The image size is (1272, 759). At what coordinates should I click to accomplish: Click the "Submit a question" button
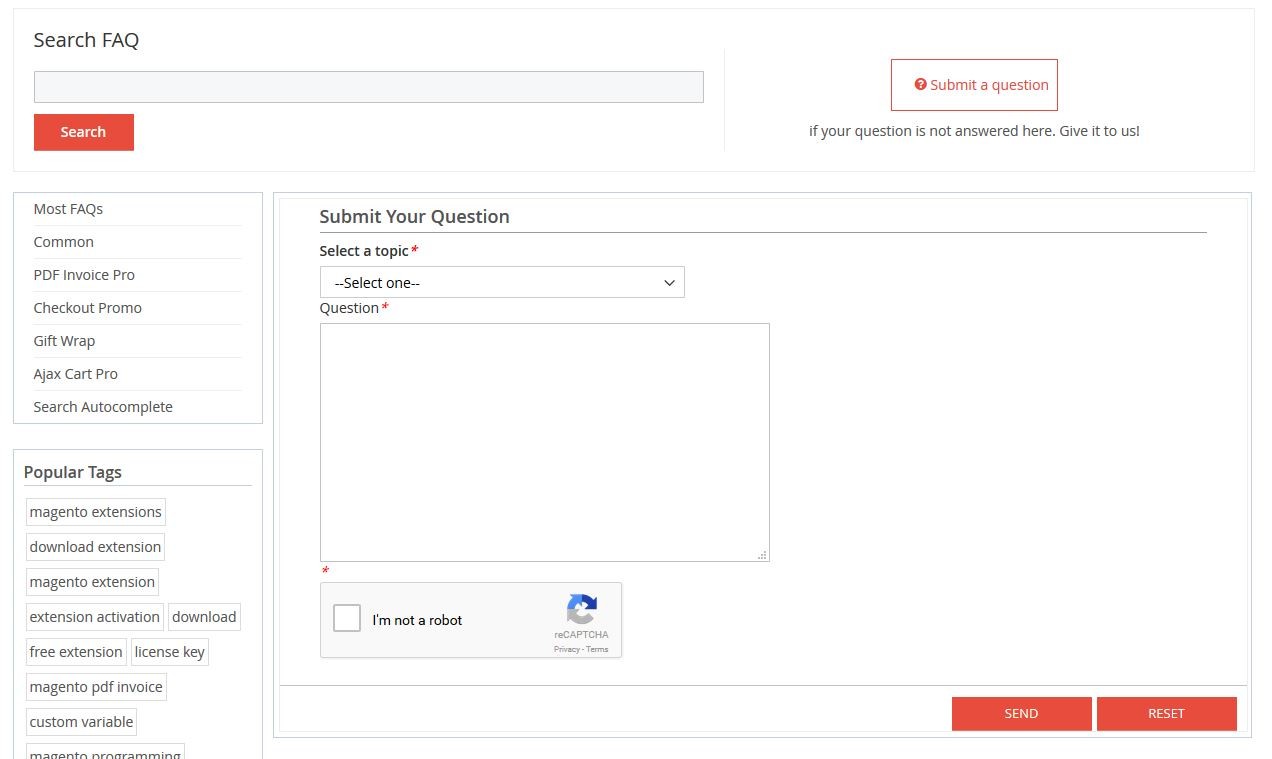point(974,84)
